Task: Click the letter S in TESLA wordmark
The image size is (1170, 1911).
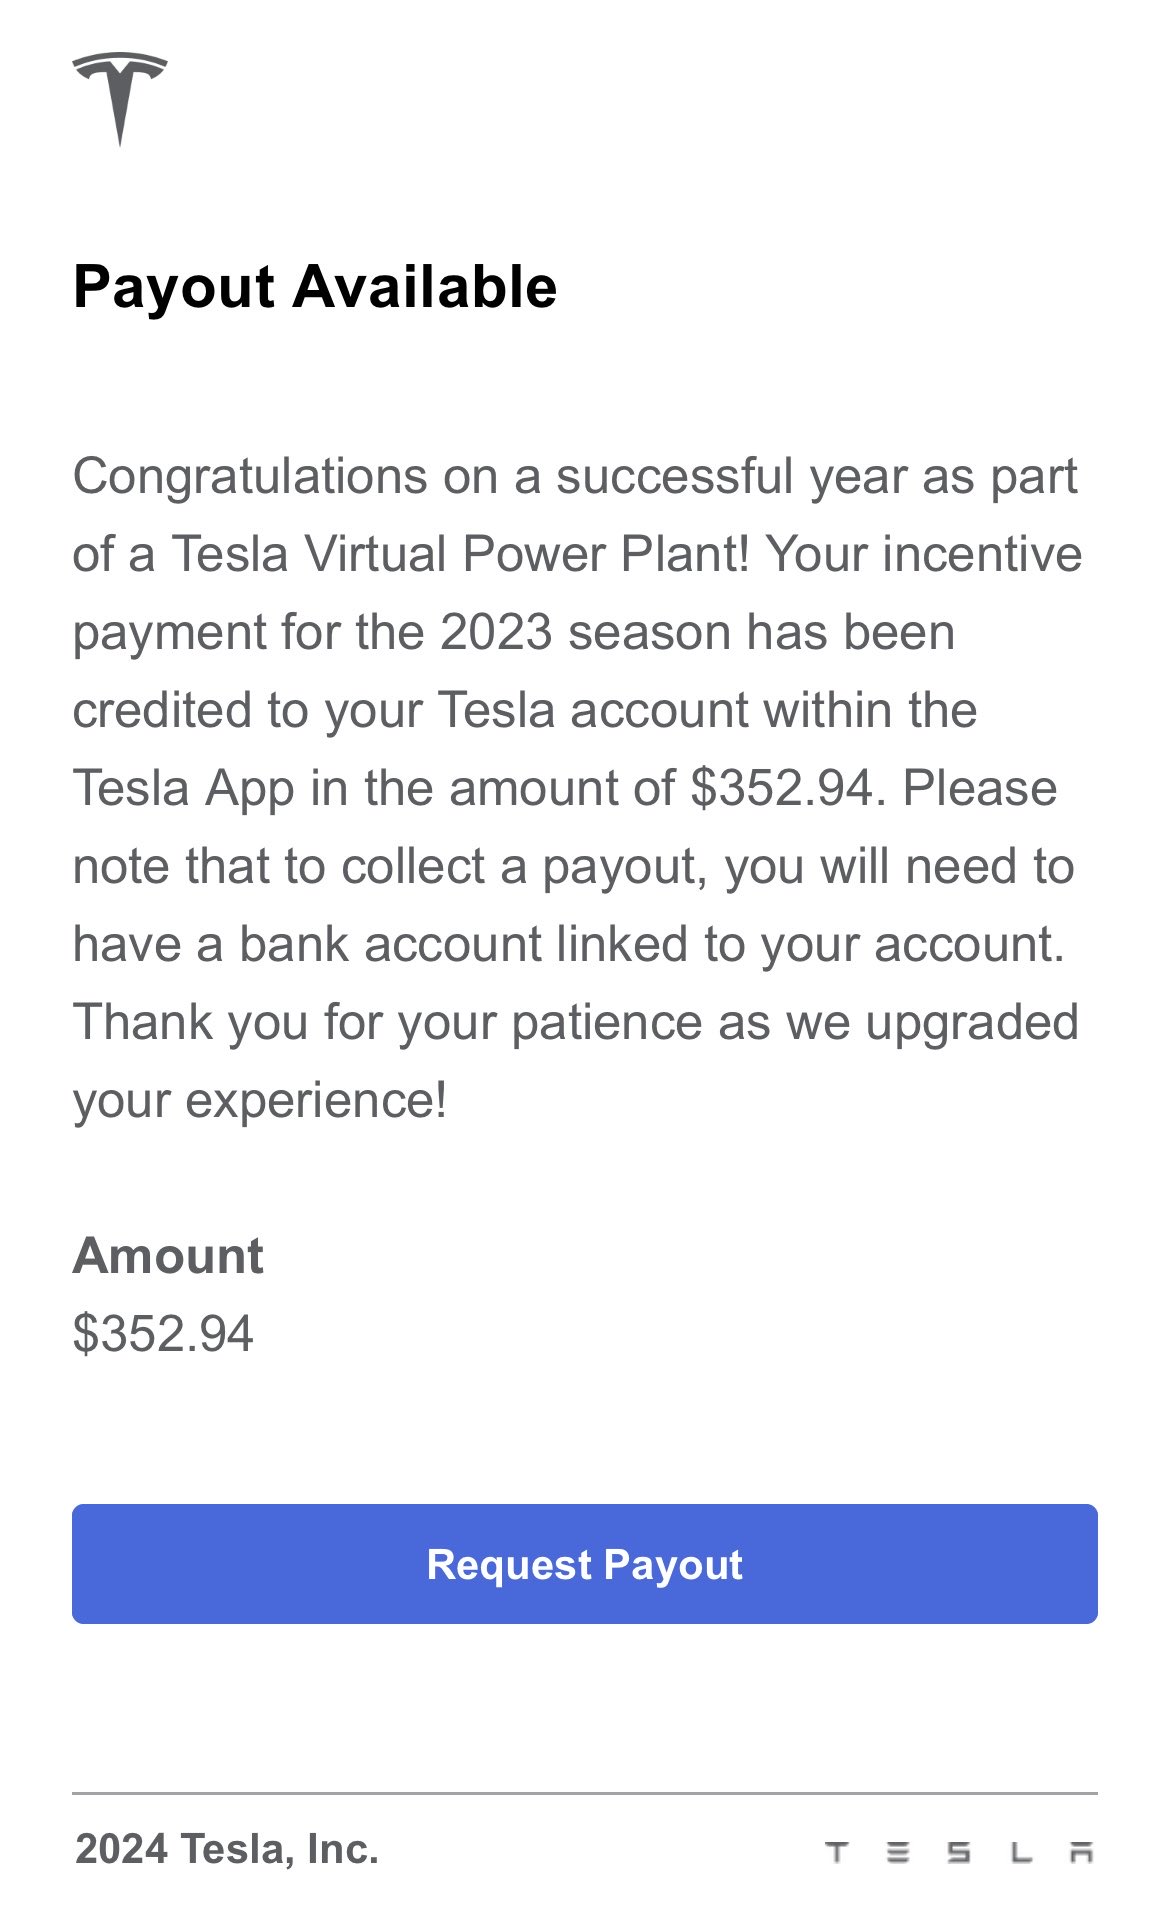Action: (x=959, y=1852)
